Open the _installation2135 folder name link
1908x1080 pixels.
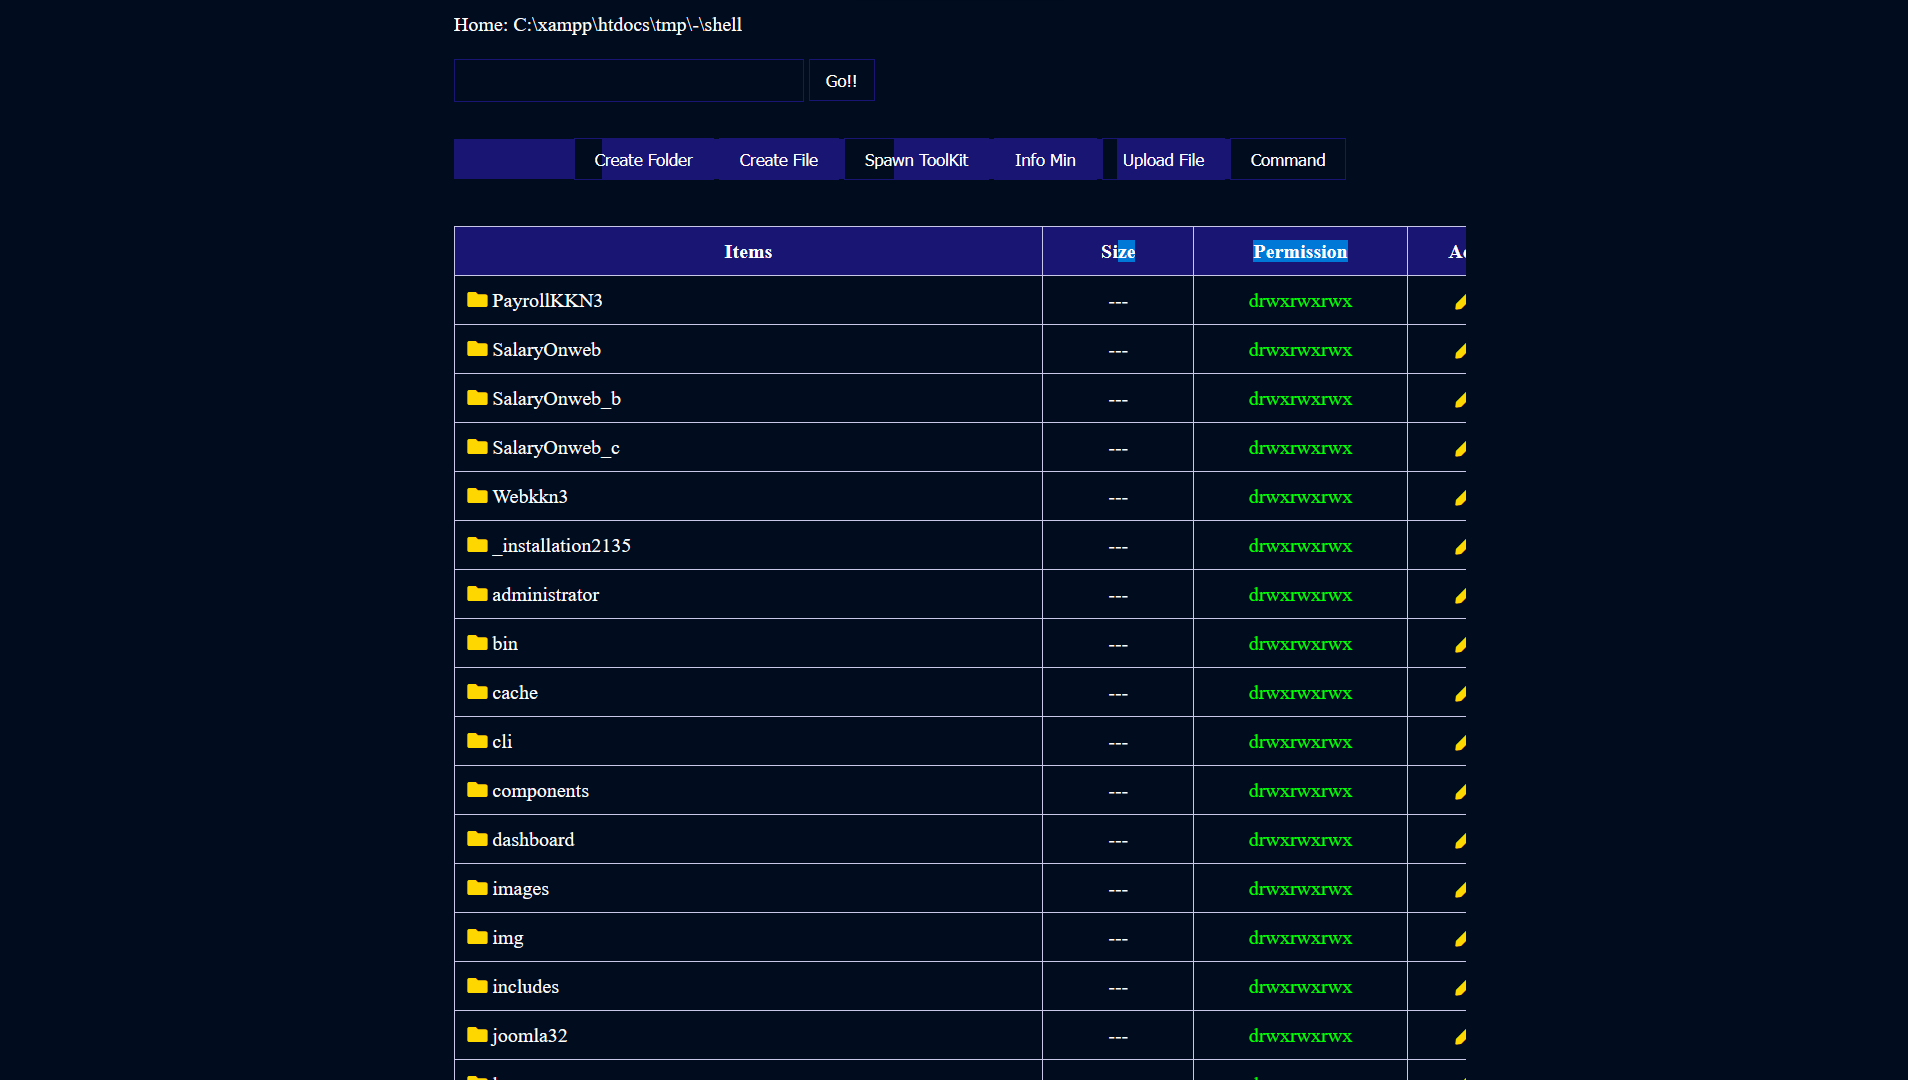pyautogui.click(x=561, y=546)
